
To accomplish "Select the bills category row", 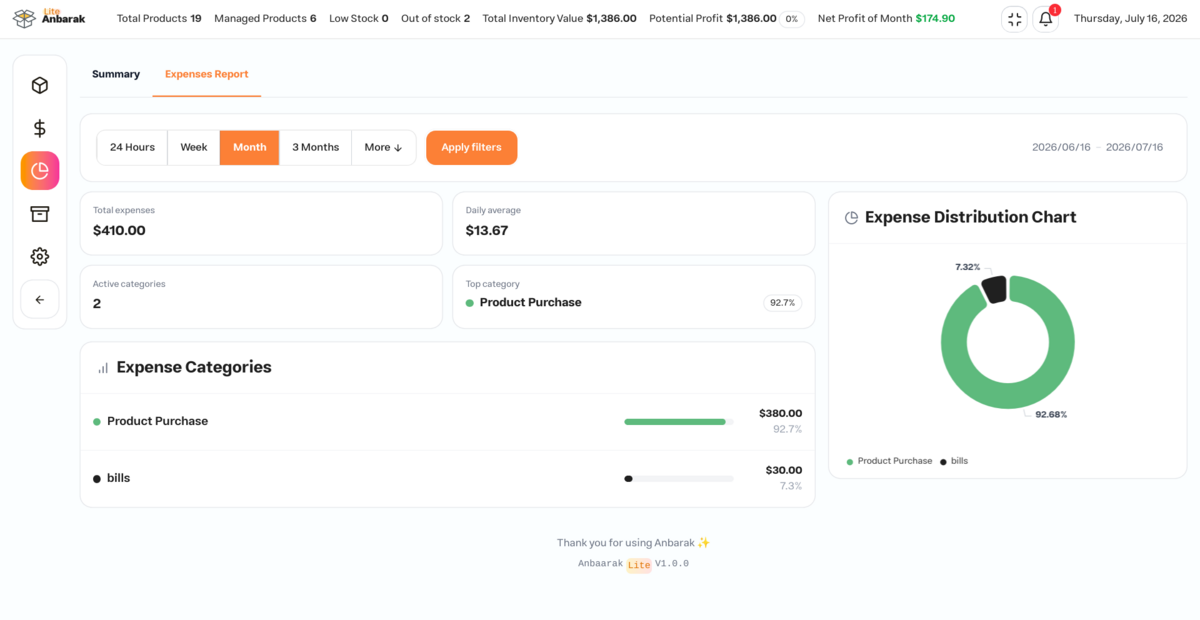I will point(447,479).
